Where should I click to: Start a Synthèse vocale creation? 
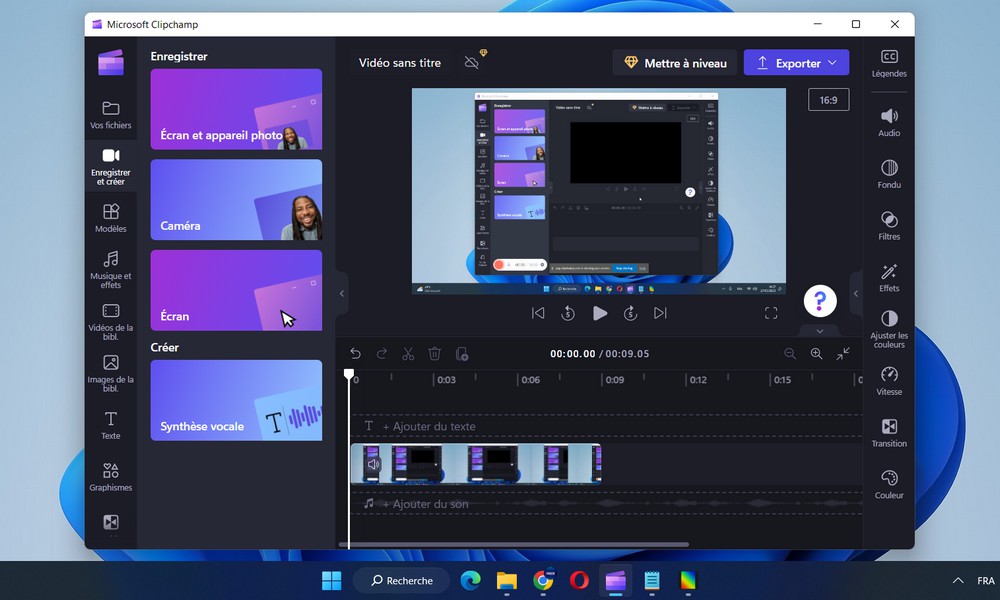pyautogui.click(x=236, y=400)
